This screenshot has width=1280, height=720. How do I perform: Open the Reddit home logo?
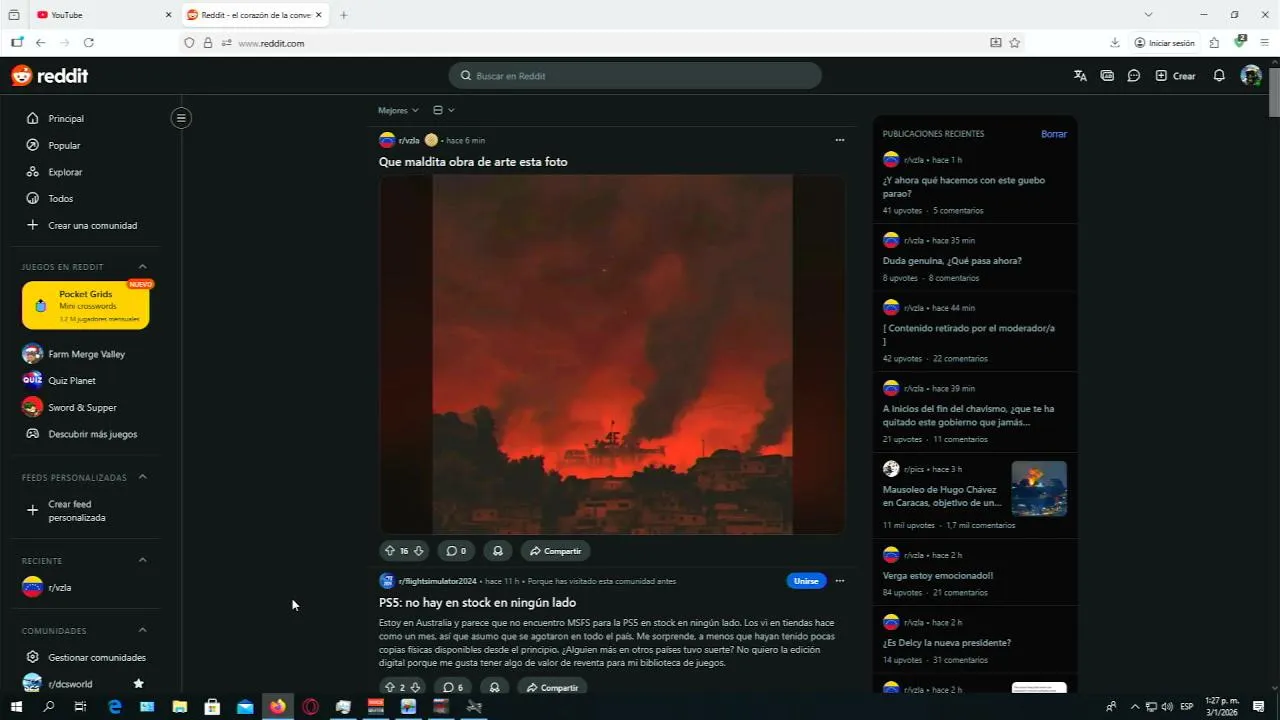50,76
